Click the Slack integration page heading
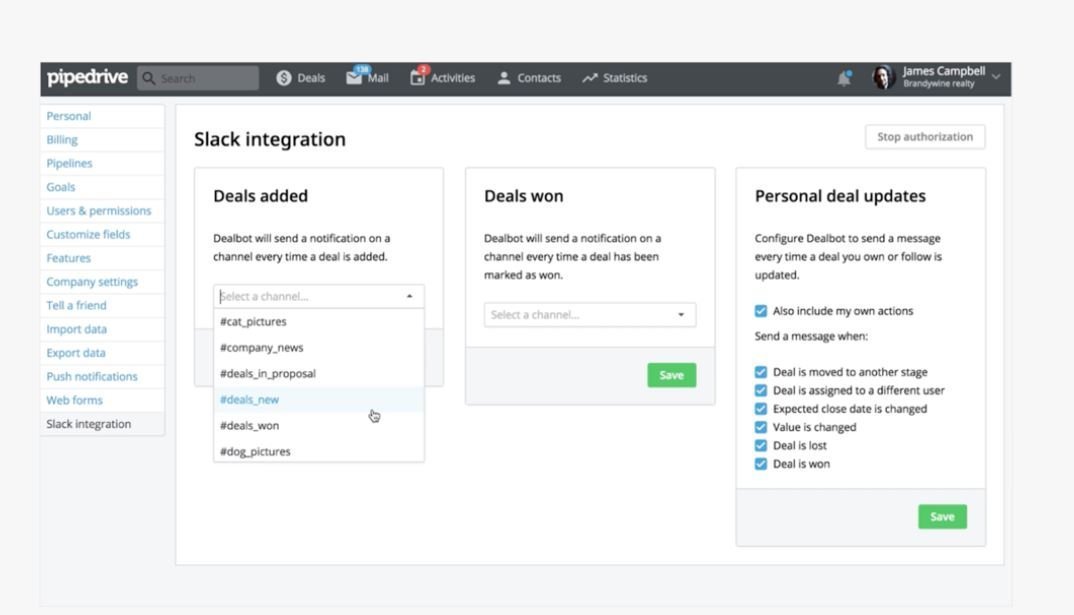The height and width of the screenshot is (615, 1074). click(x=270, y=139)
